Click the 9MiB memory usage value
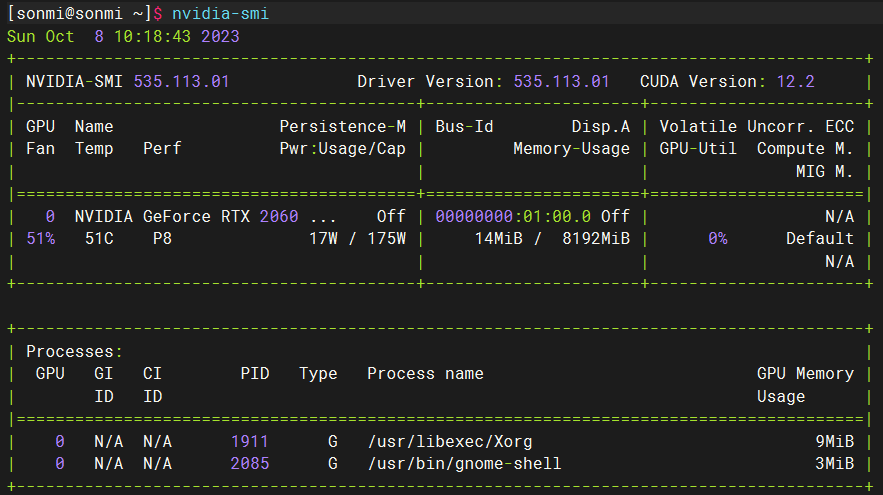The image size is (883, 495). (835, 442)
